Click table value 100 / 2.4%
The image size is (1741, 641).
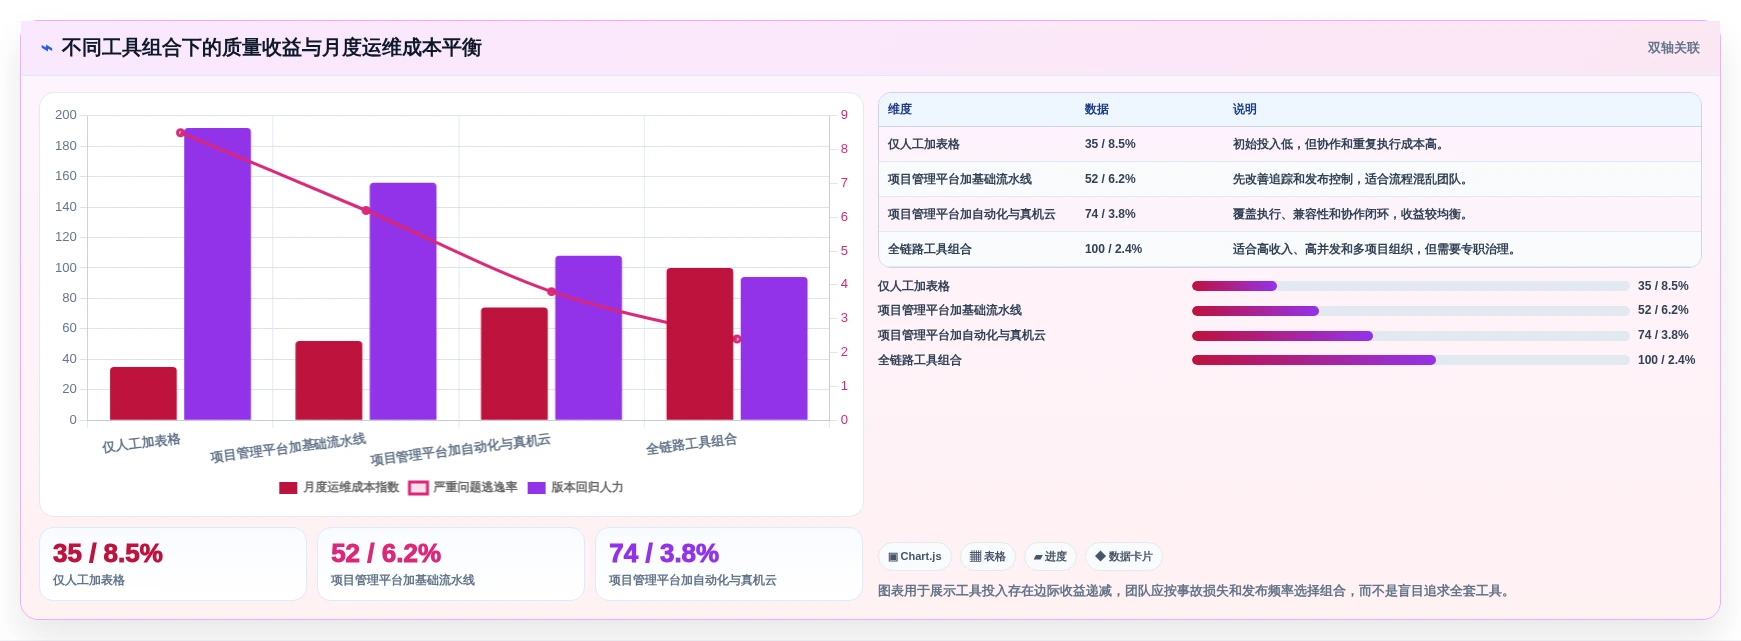pos(1113,250)
